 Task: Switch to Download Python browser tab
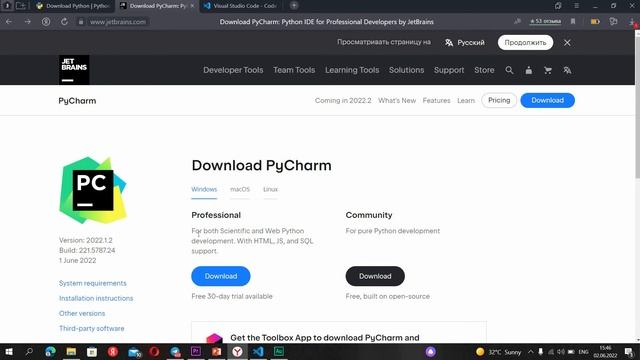[73, 6]
